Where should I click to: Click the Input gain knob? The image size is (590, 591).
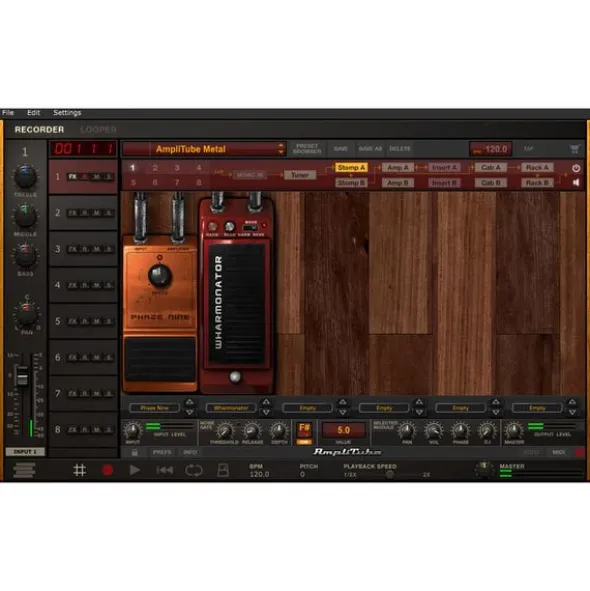pos(133,430)
